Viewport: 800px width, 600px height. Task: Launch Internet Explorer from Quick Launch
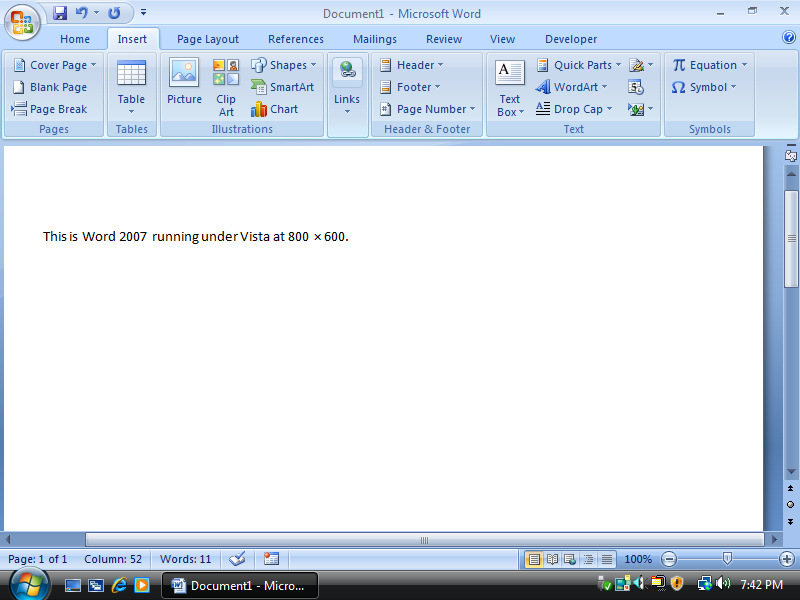(119, 585)
